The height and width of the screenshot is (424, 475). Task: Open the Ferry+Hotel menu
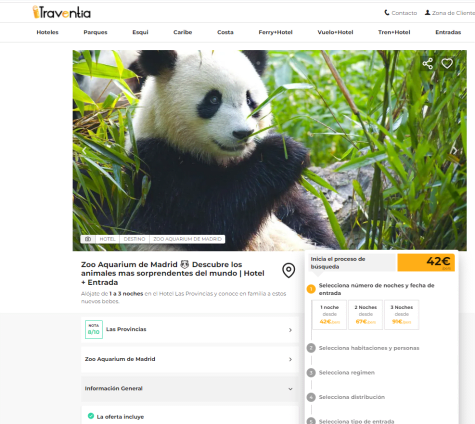pyautogui.click(x=275, y=32)
